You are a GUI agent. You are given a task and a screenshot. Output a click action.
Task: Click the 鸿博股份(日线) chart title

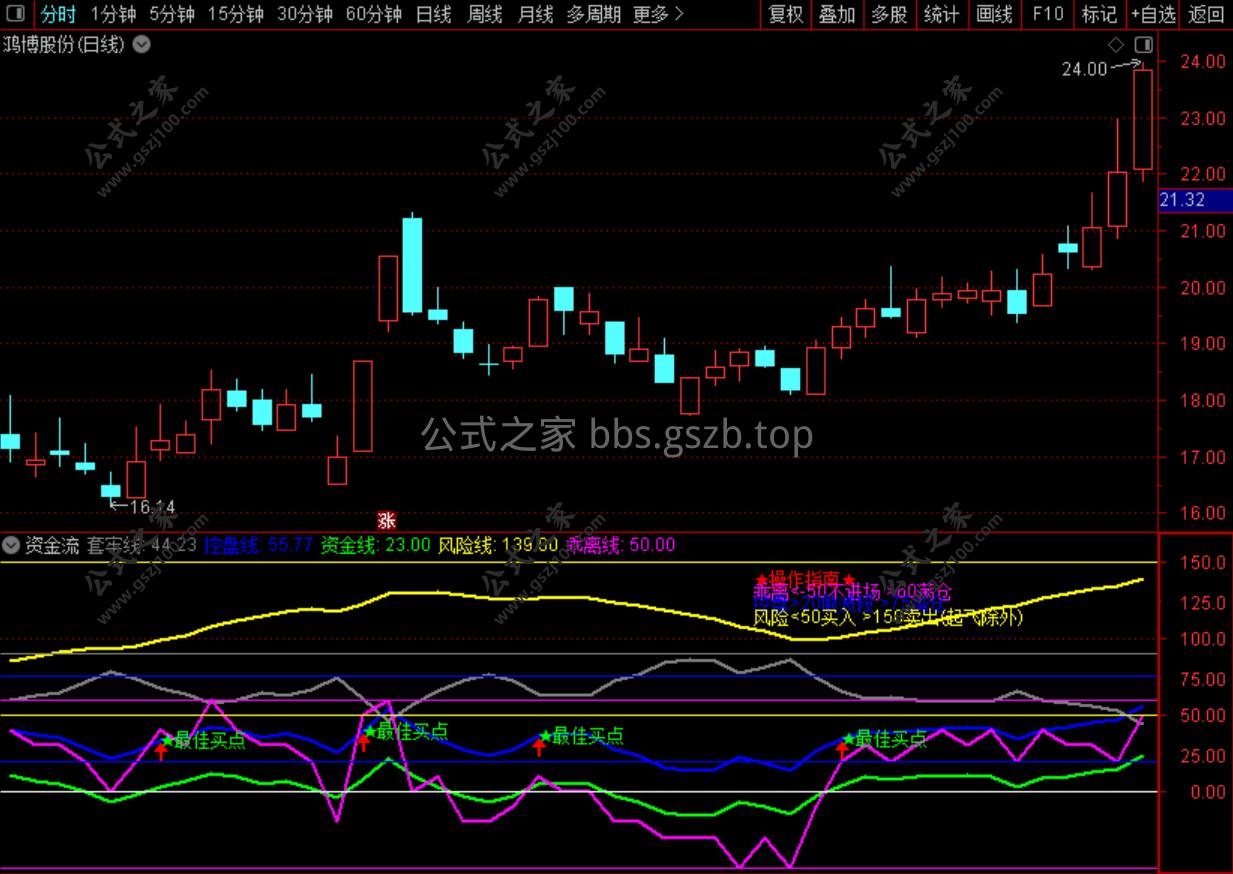(x=64, y=45)
